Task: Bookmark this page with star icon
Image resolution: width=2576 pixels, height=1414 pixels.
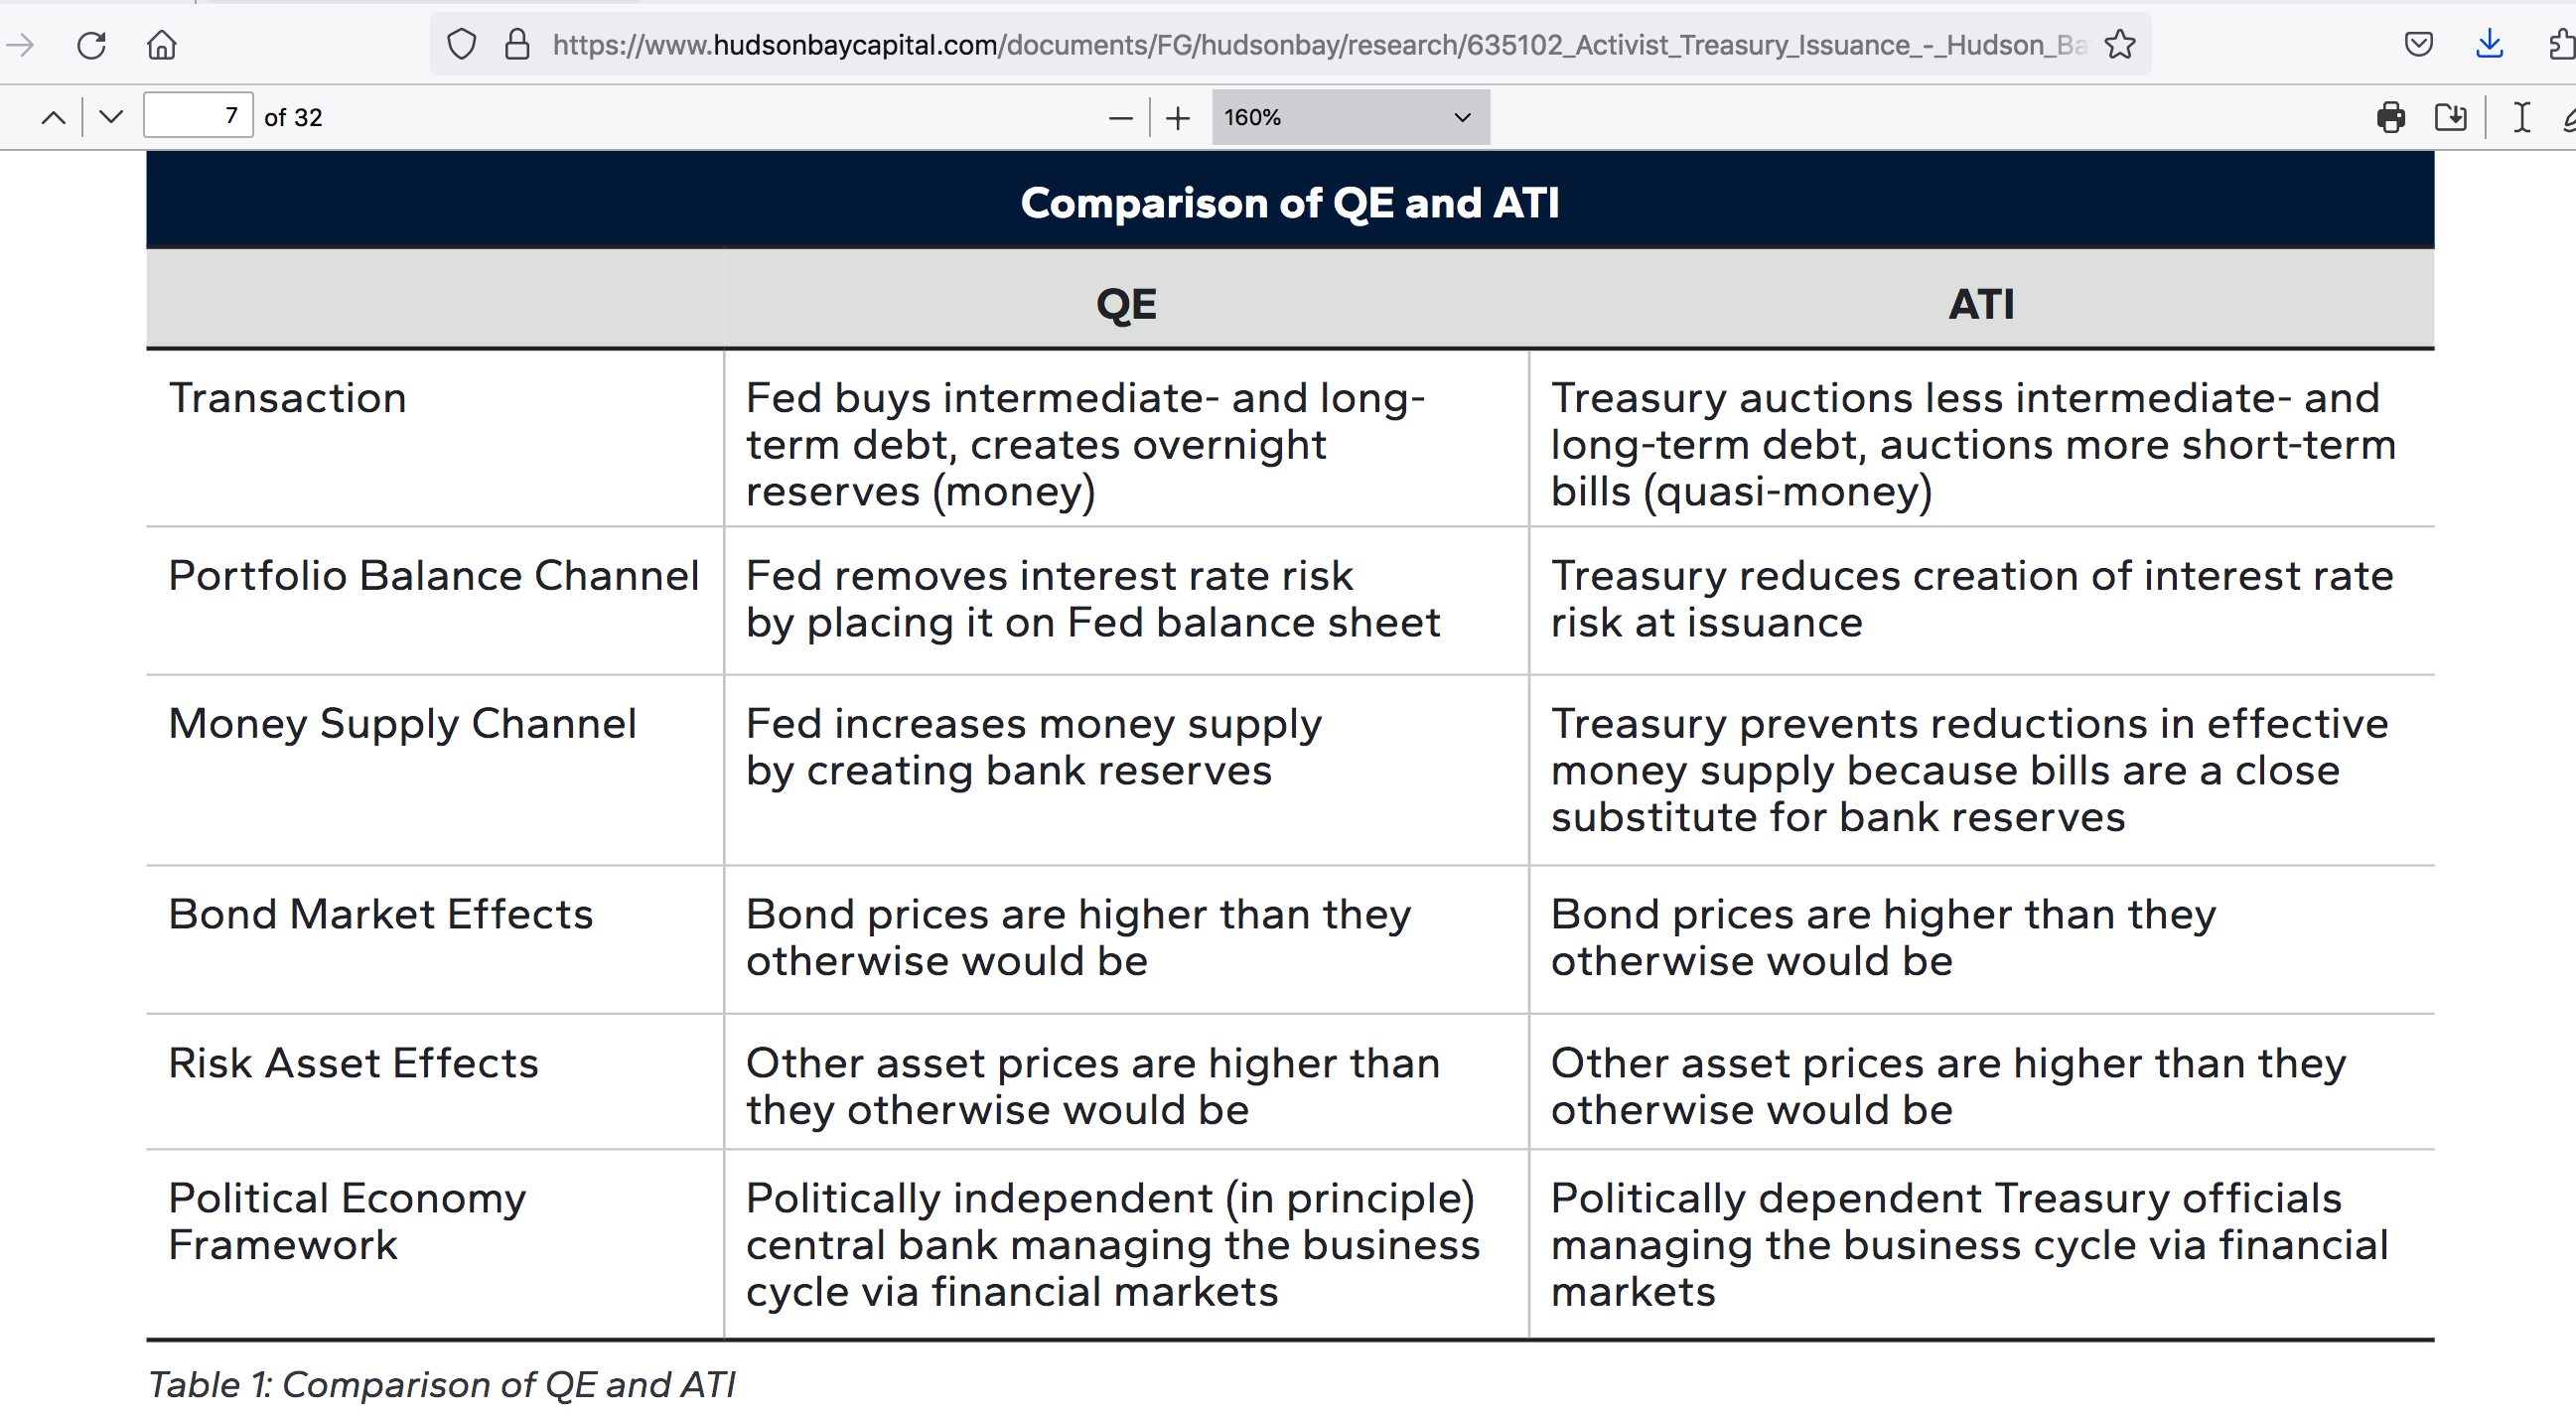Action: click(x=2120, y=45)
